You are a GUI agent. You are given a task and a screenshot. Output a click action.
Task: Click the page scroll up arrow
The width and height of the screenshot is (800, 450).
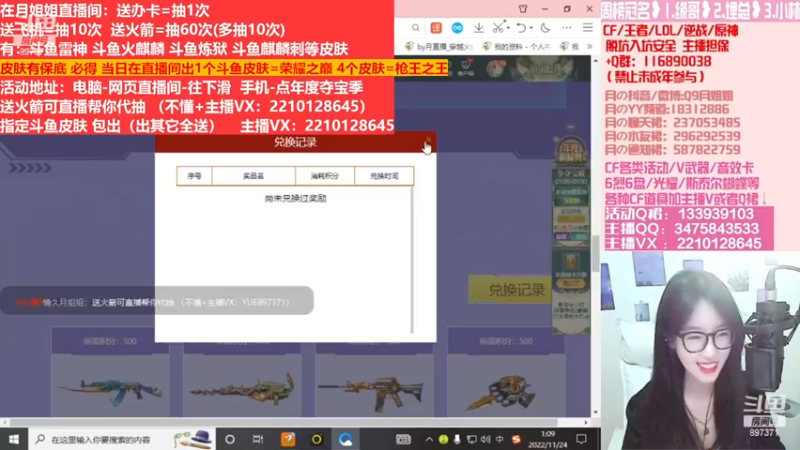(595, 61)
